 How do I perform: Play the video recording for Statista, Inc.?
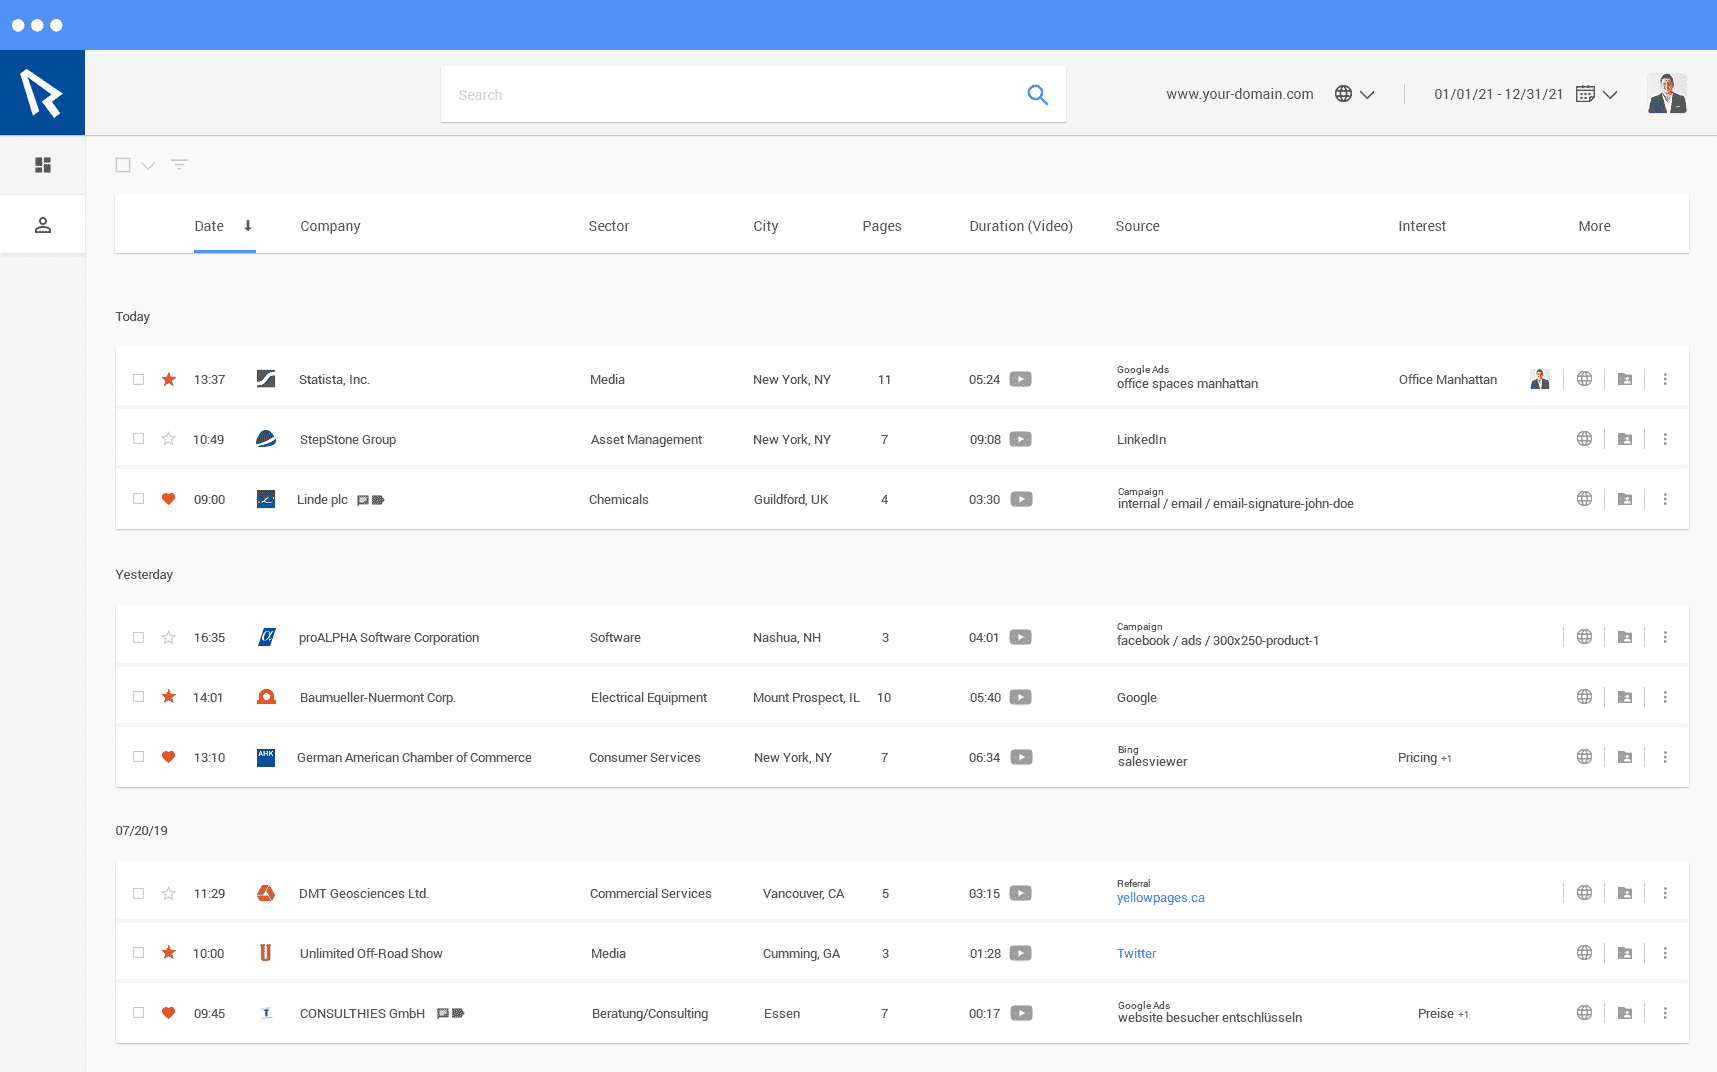click(1020, 380)
